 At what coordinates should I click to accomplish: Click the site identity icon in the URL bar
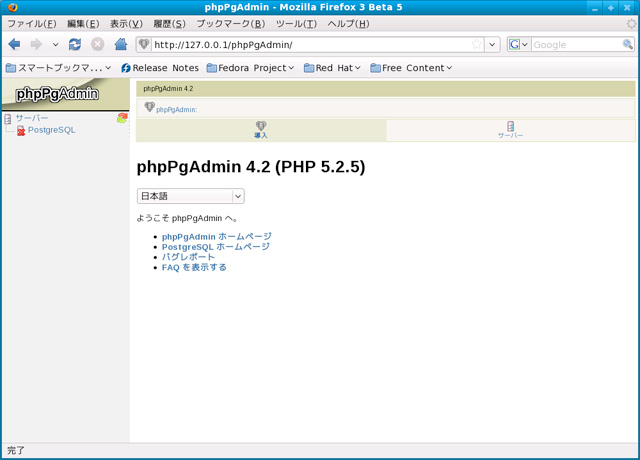(144, 44)
